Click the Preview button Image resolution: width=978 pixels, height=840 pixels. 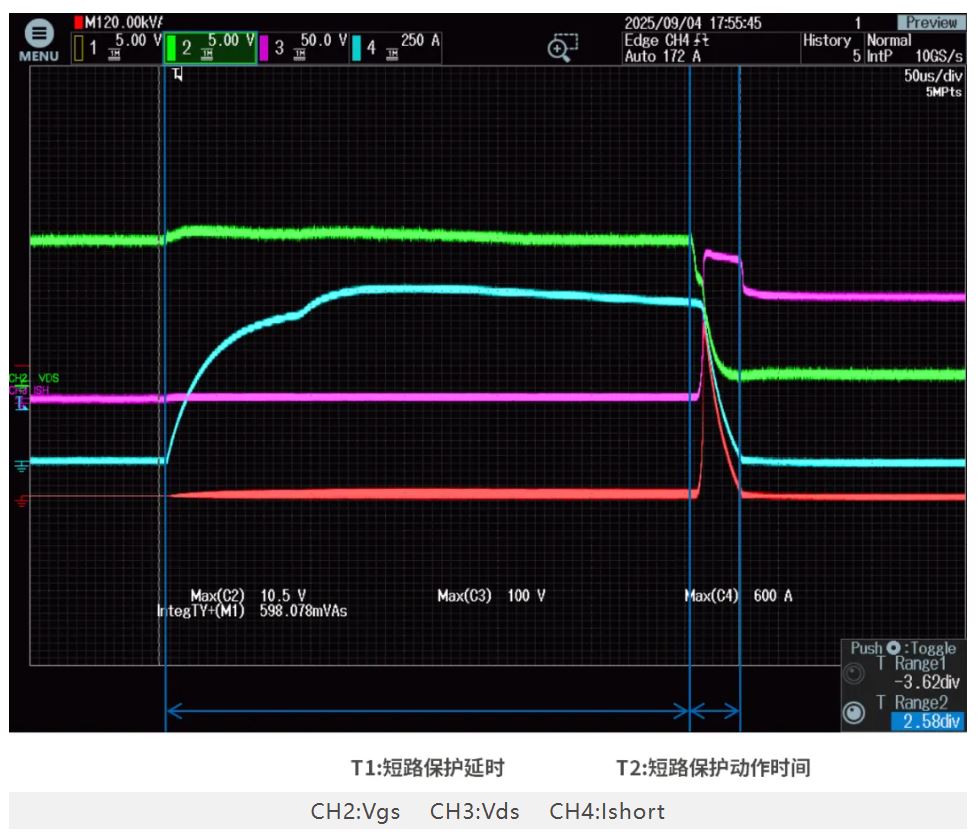pyautogui.click(x=930, y=22)
